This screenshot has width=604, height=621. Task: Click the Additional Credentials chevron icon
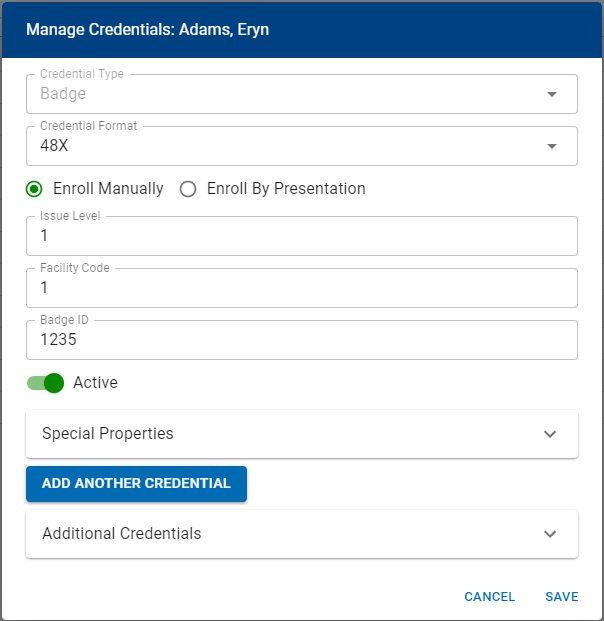pyautogui.click(x=550, y=534)
